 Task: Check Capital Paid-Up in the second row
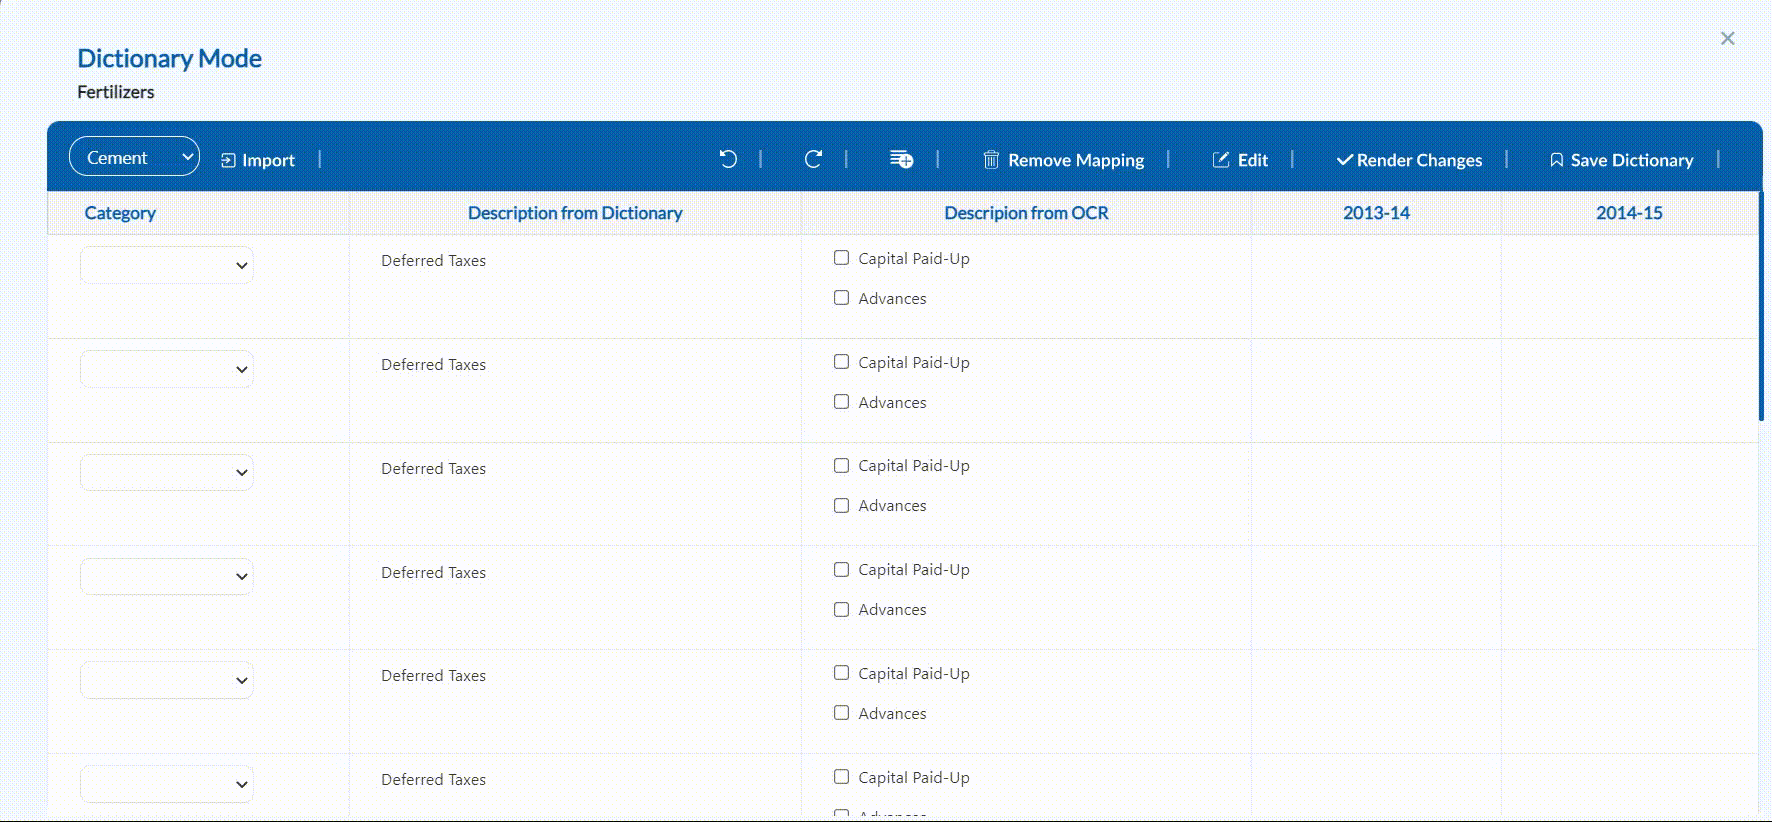pos(841,362)
